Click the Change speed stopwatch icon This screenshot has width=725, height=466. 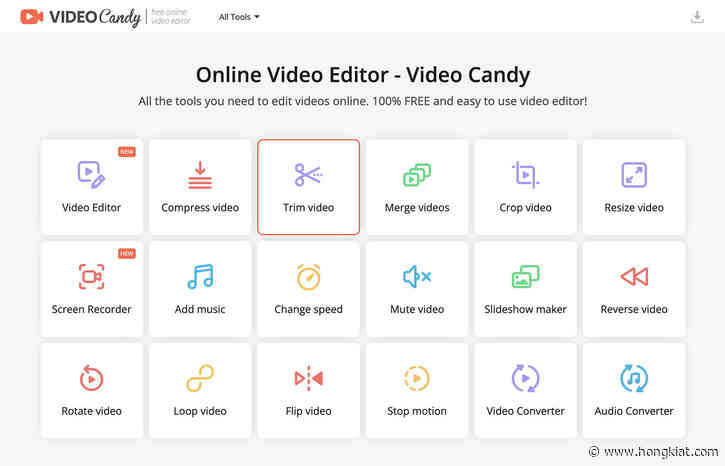click(308, 276)
